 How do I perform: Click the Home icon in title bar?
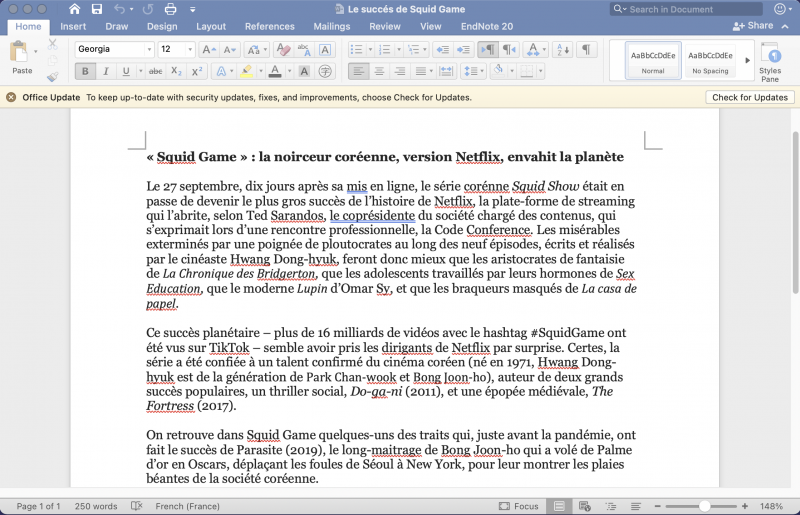(74, 9)
